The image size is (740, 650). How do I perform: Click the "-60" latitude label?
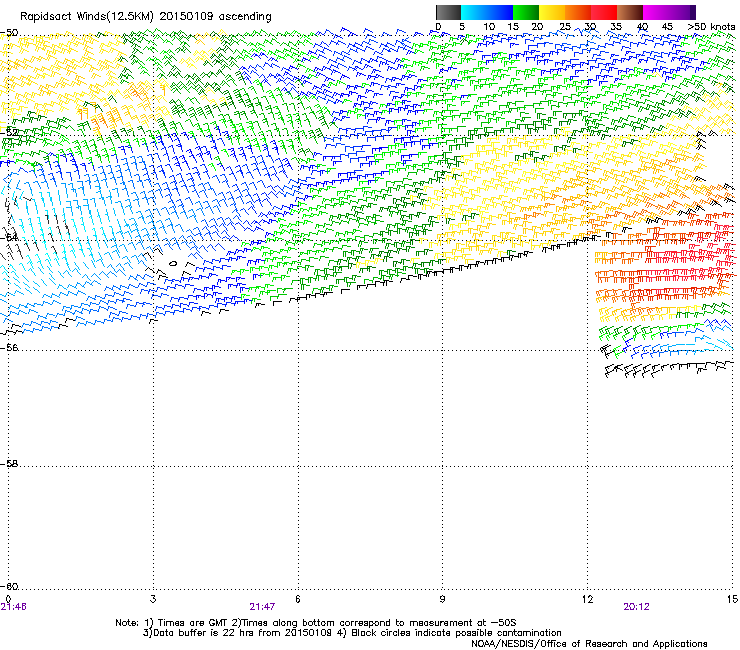[x=9, y=586]
